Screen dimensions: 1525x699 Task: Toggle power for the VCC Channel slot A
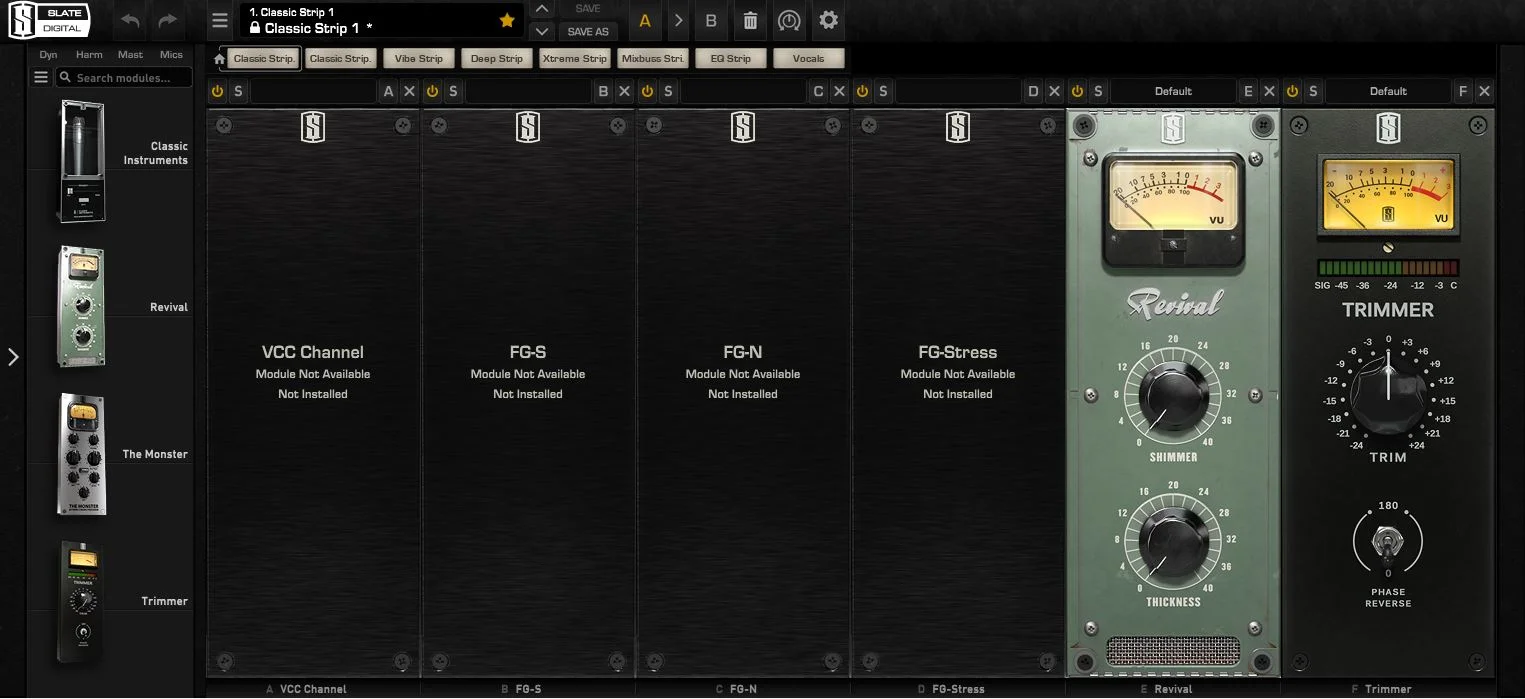click(x=217, y=91)
